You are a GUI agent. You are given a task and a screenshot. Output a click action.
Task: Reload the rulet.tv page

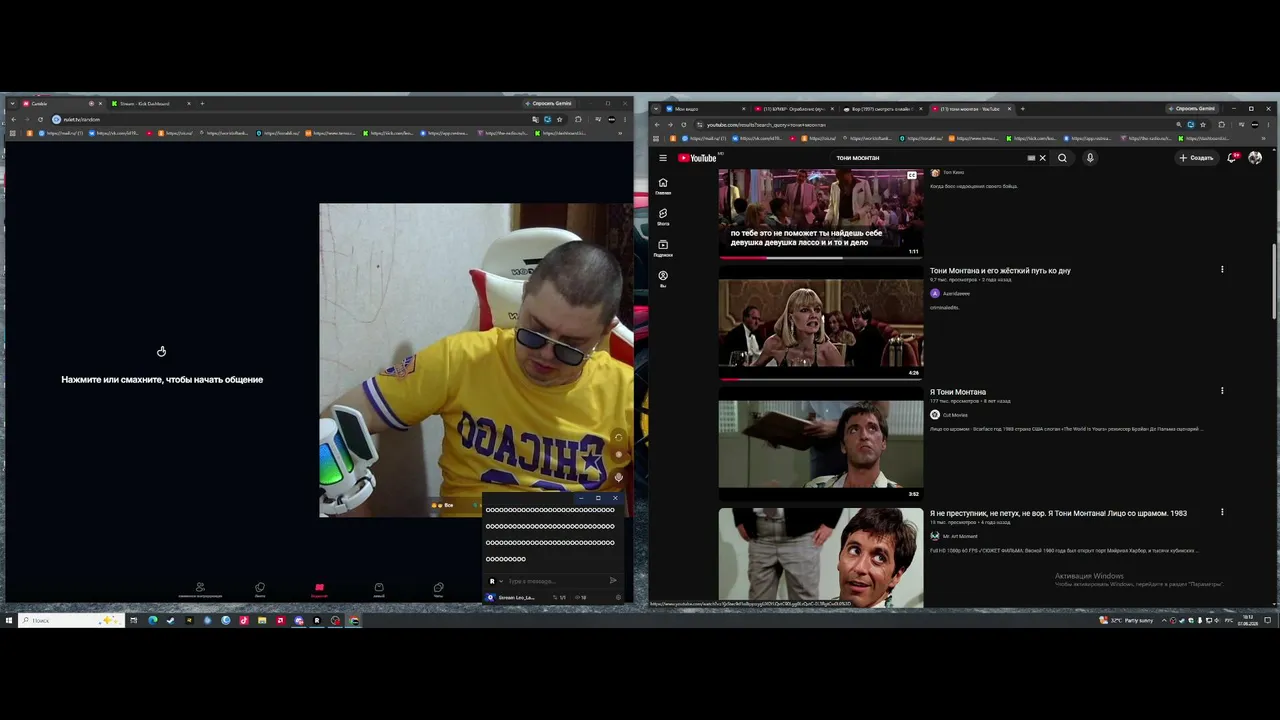pos(40,119)
